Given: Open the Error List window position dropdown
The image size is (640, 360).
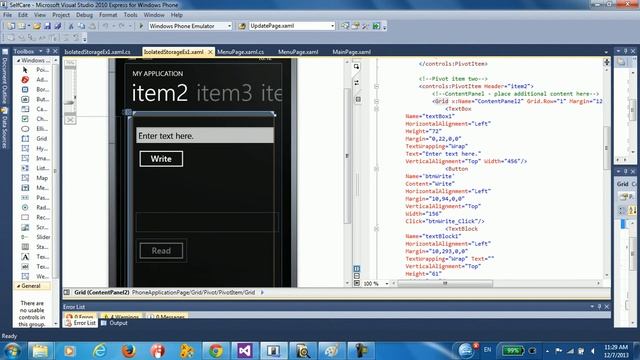Looking at the screenshot, I should [x=591, y=307].
